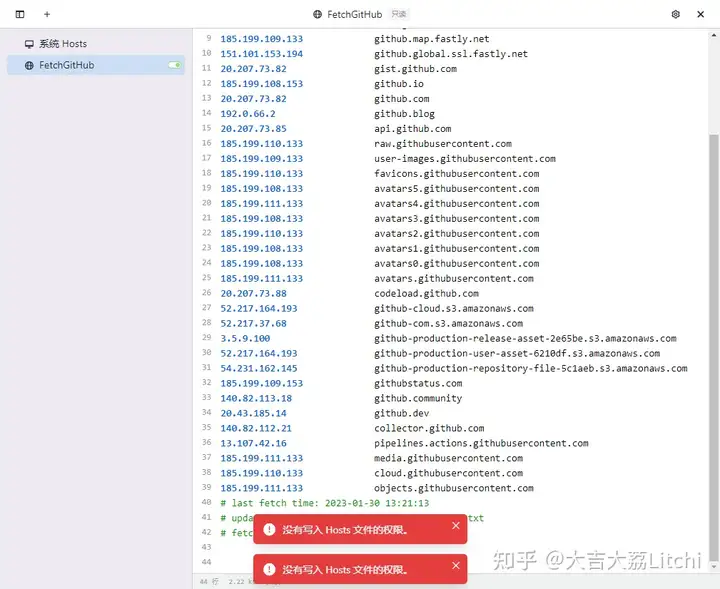
Task: Click the 只读 read-only badge
Action: [399, 14]
